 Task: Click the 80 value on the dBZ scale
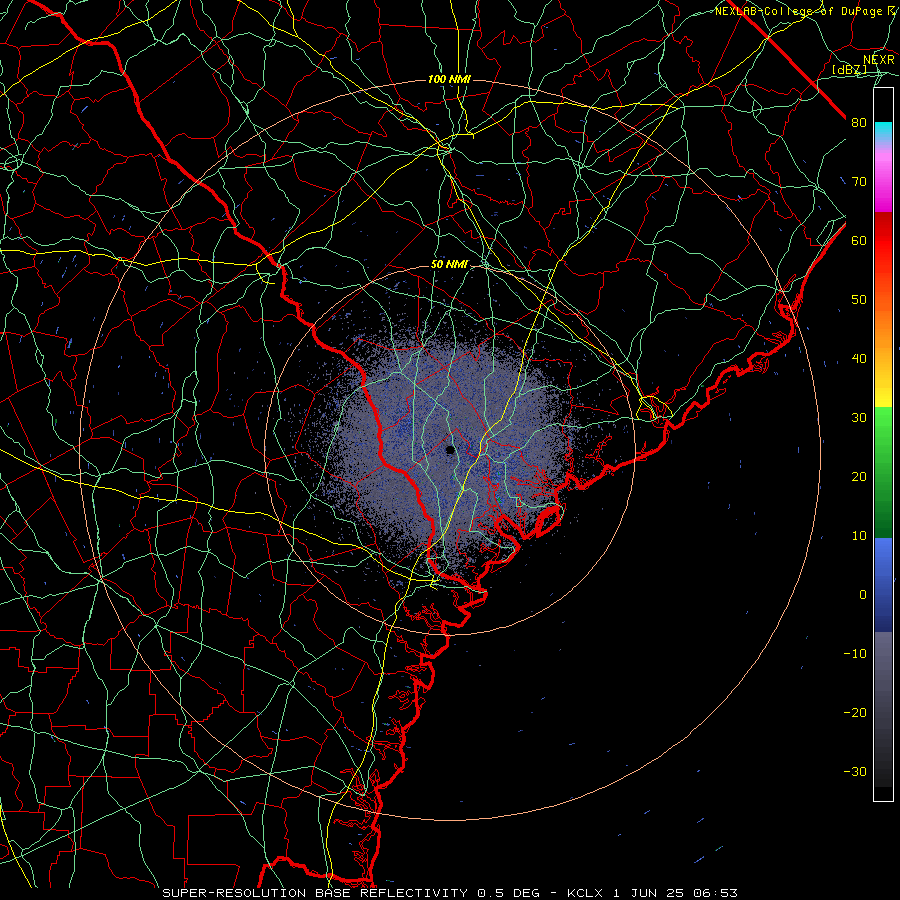859,123
